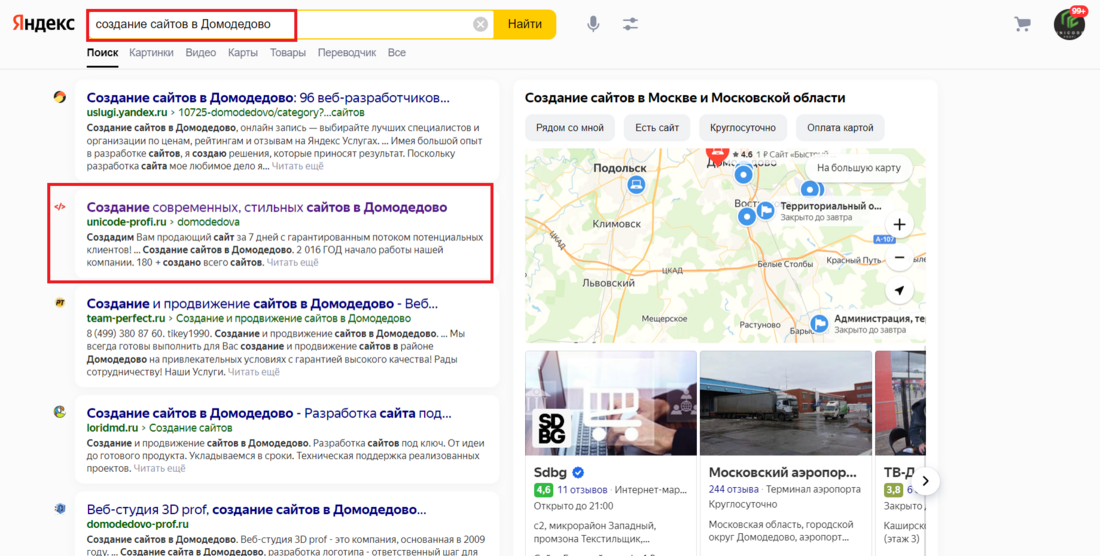The image size is (1100, 556).
Task: Click the Yandex logo
Action: pos(43,23)
